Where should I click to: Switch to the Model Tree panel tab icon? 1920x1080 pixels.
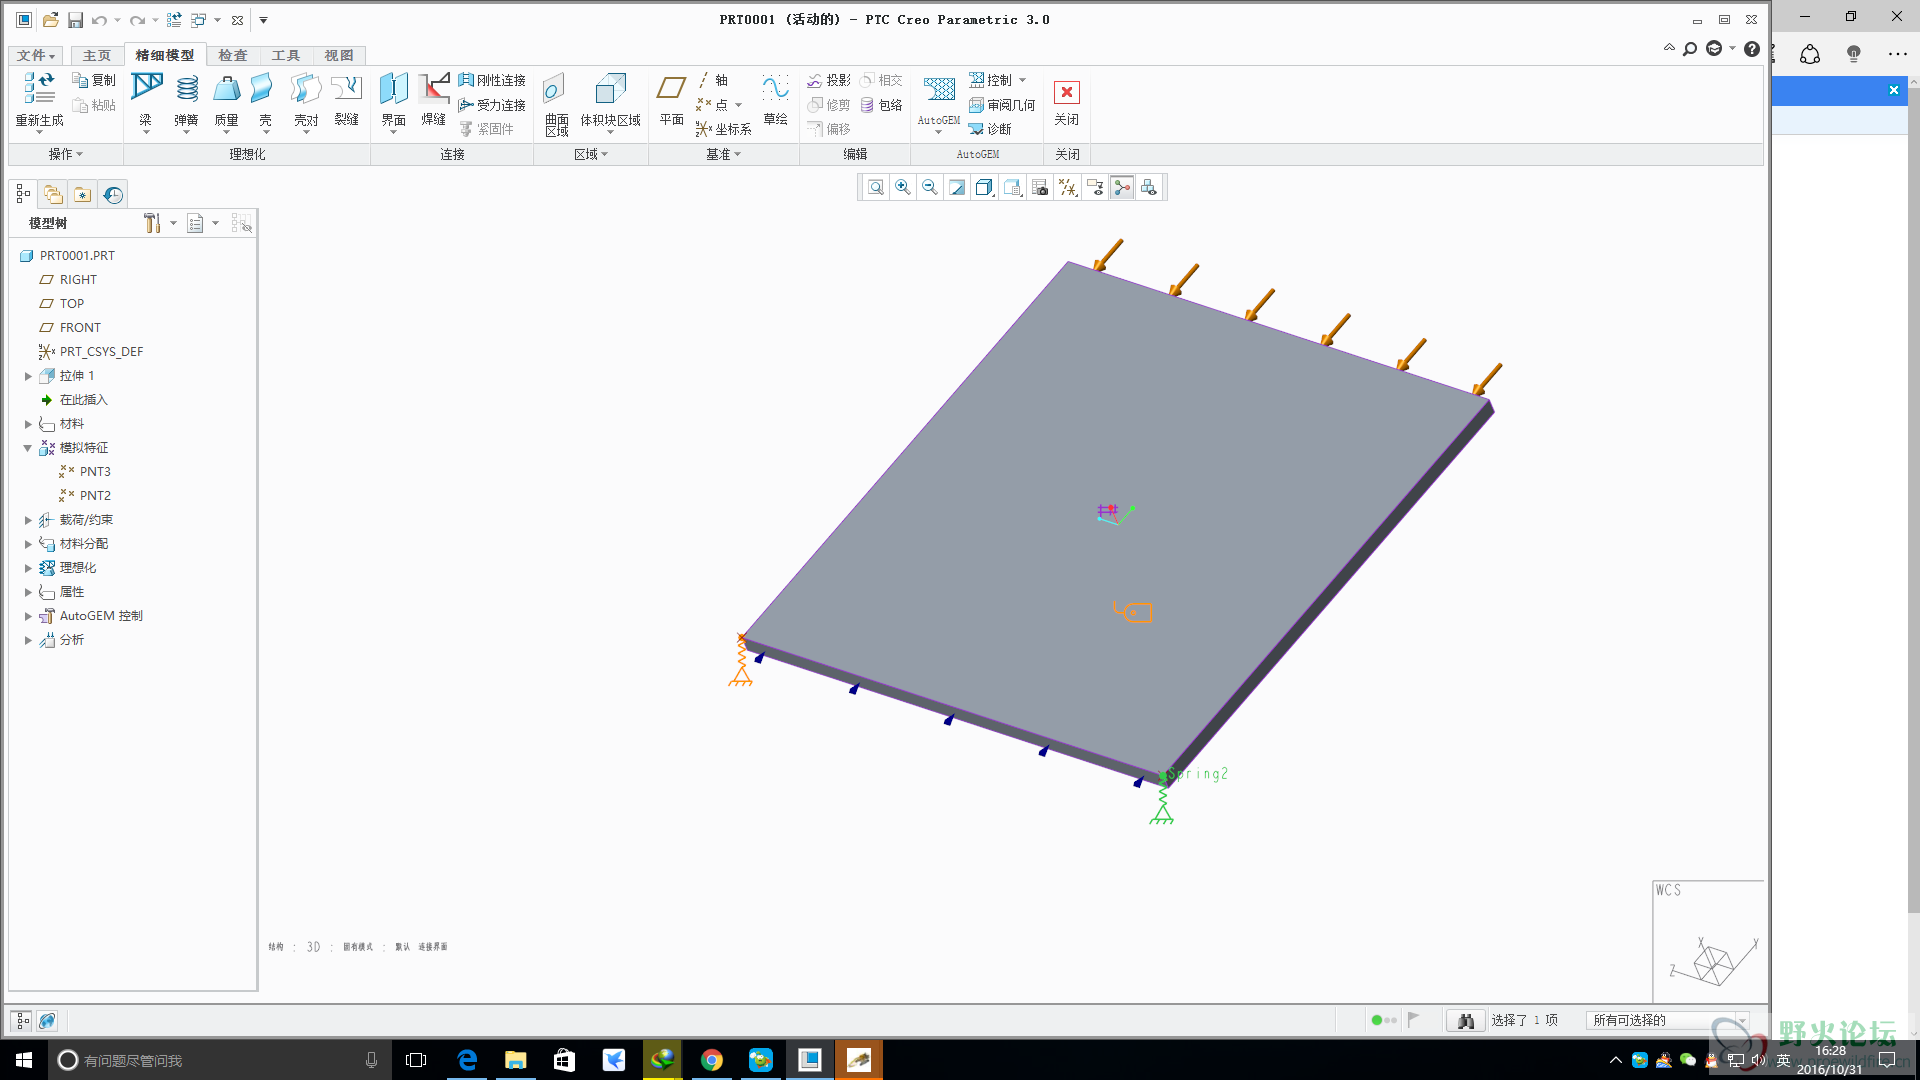click(23, 194)
